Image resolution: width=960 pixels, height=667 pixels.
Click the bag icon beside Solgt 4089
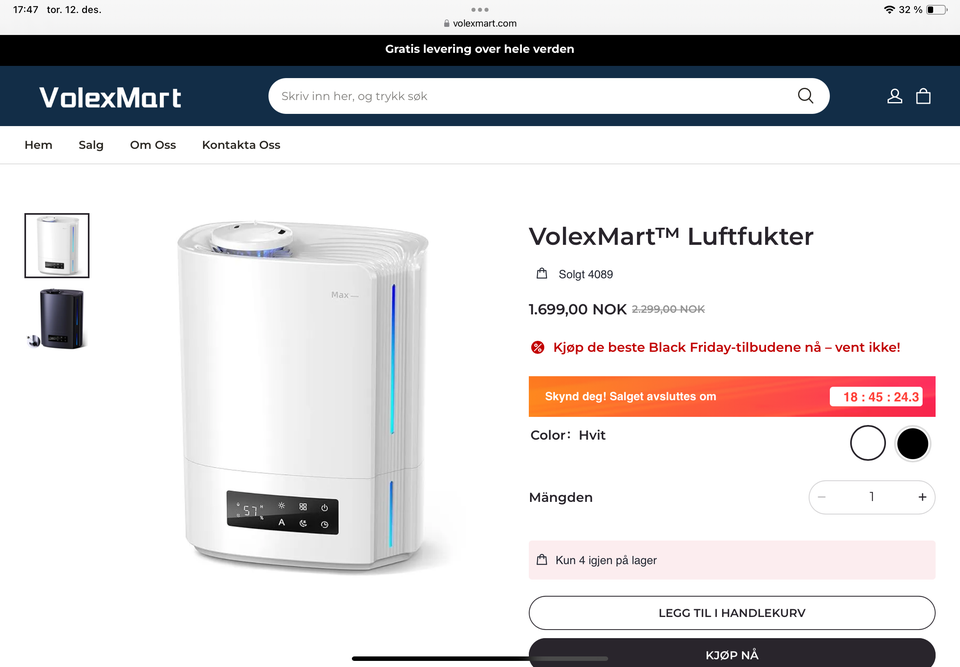pyautogui.click(x=542, y=274)
